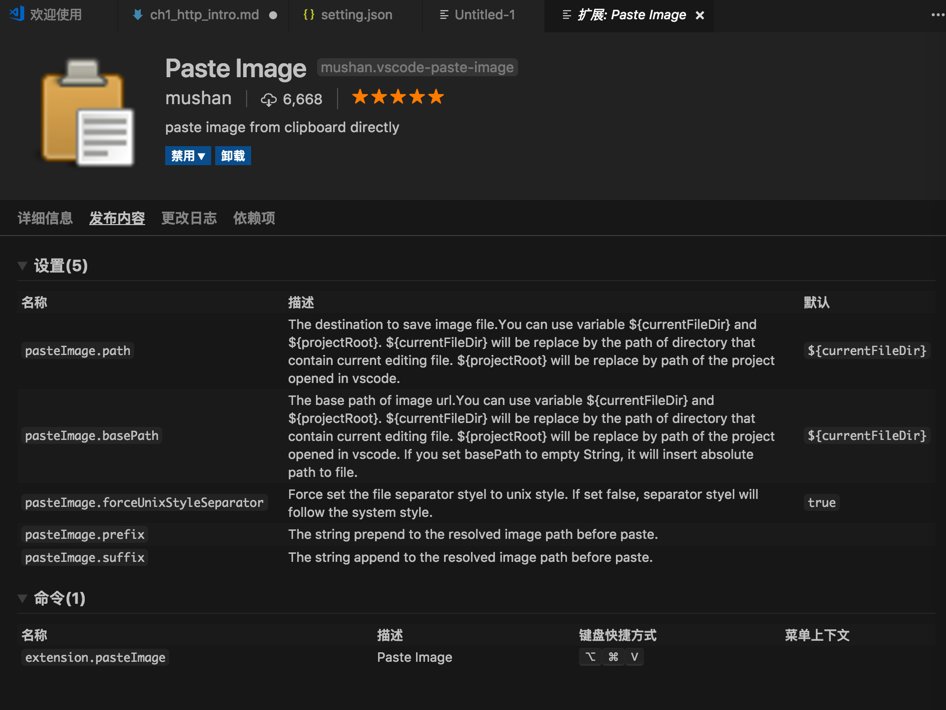The image size is (946, 710).
Task: Click the cloud download count icon
Action: pos(268,99)
